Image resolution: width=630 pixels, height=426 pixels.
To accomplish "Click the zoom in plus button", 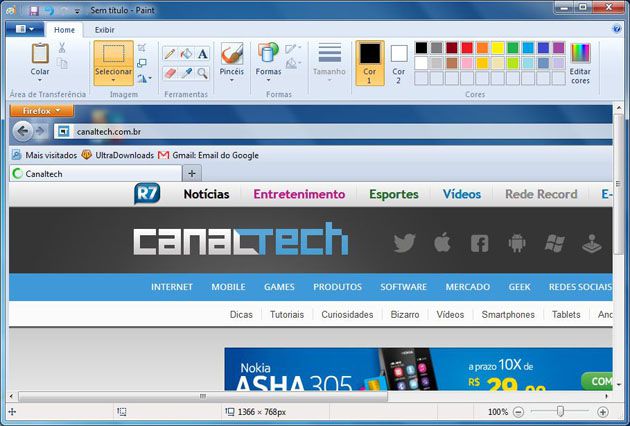I will (x=603, y=412).
